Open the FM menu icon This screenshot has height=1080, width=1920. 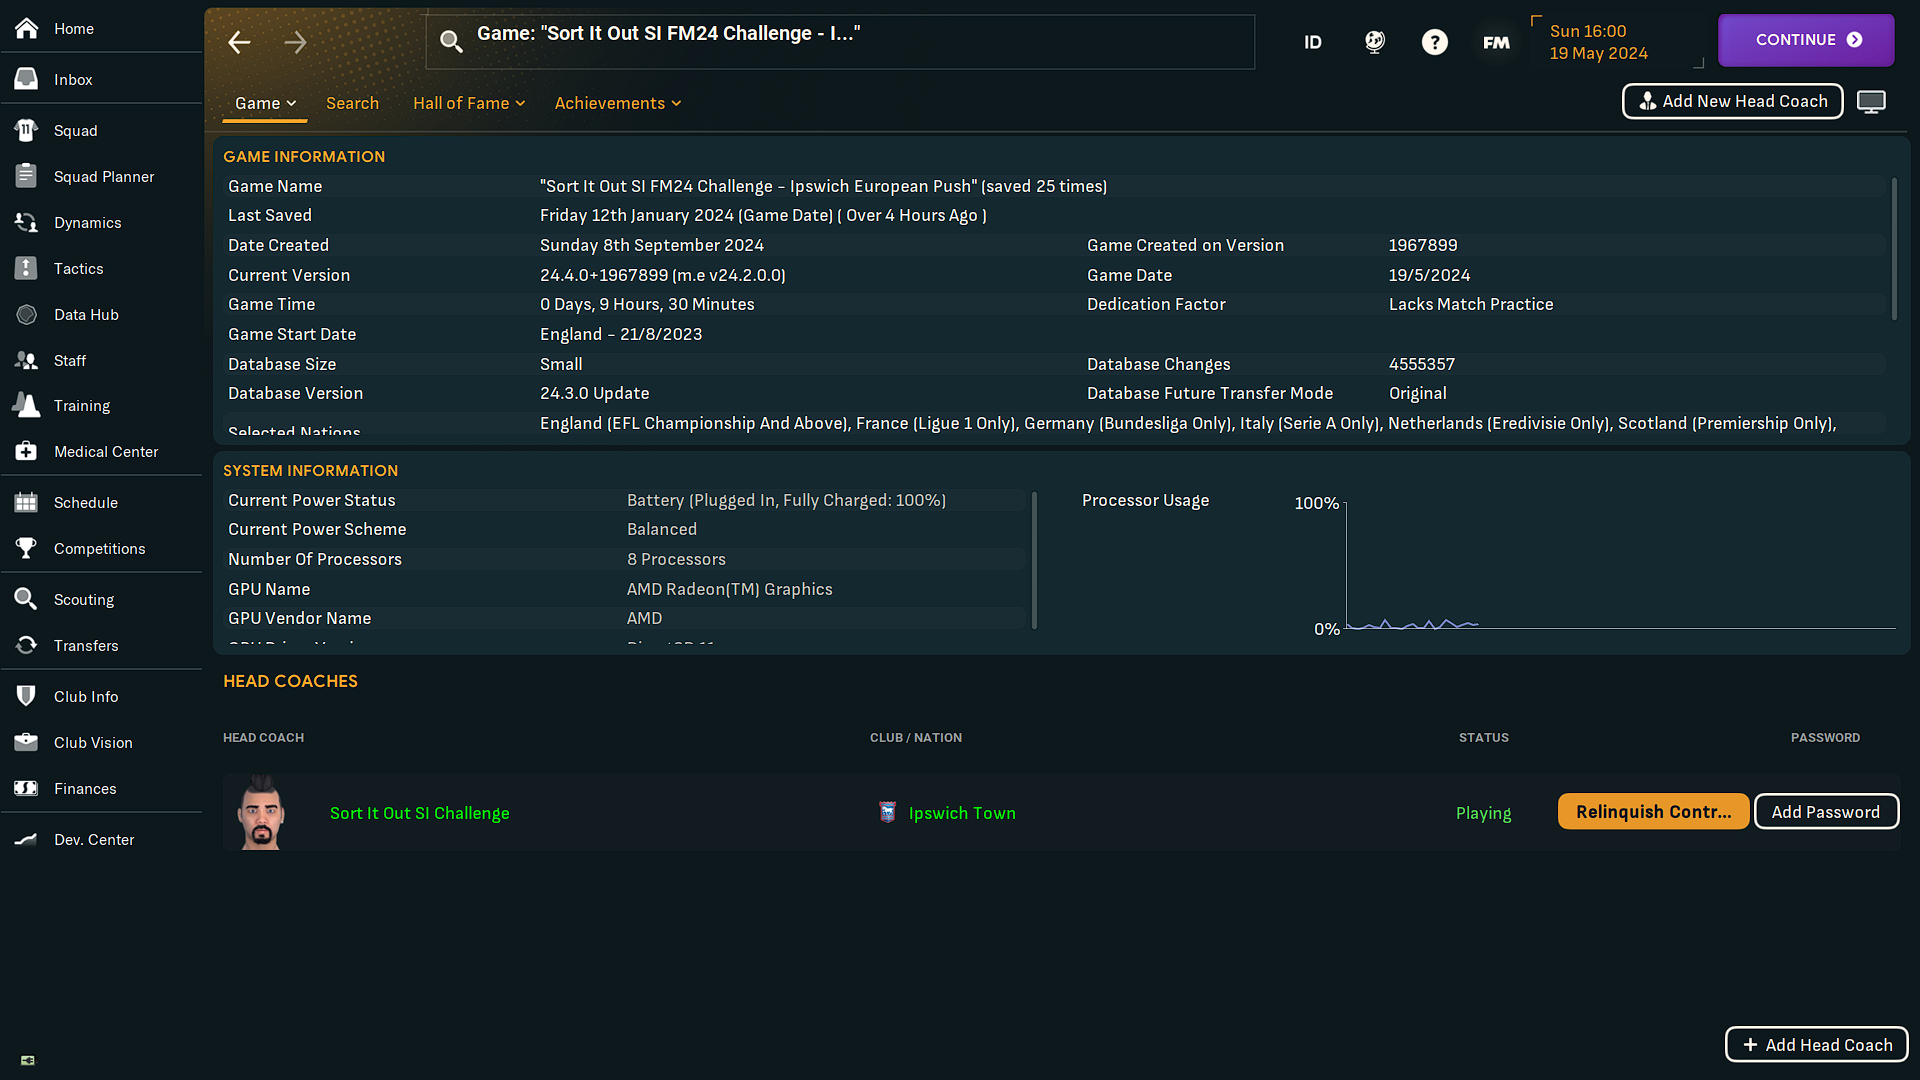[x=1496, y=42]
